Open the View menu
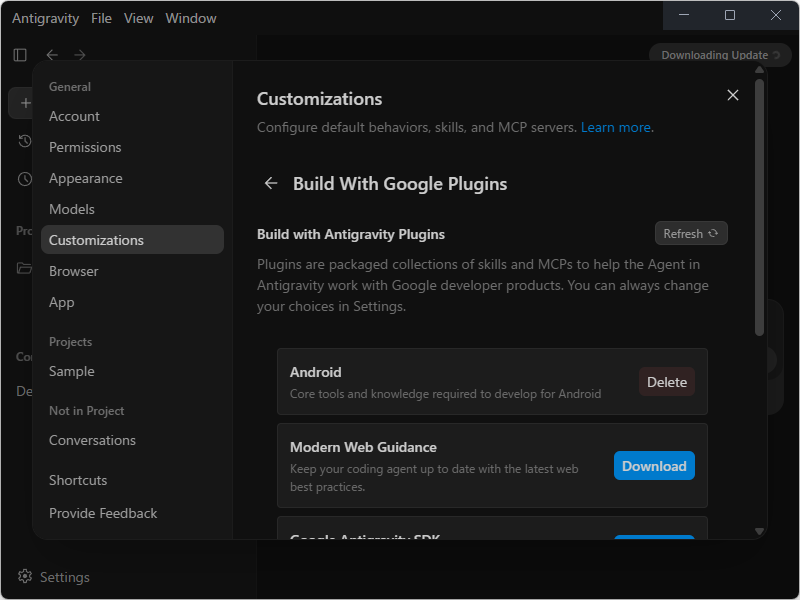The image size is (800, 600). [x=138, y=18]
